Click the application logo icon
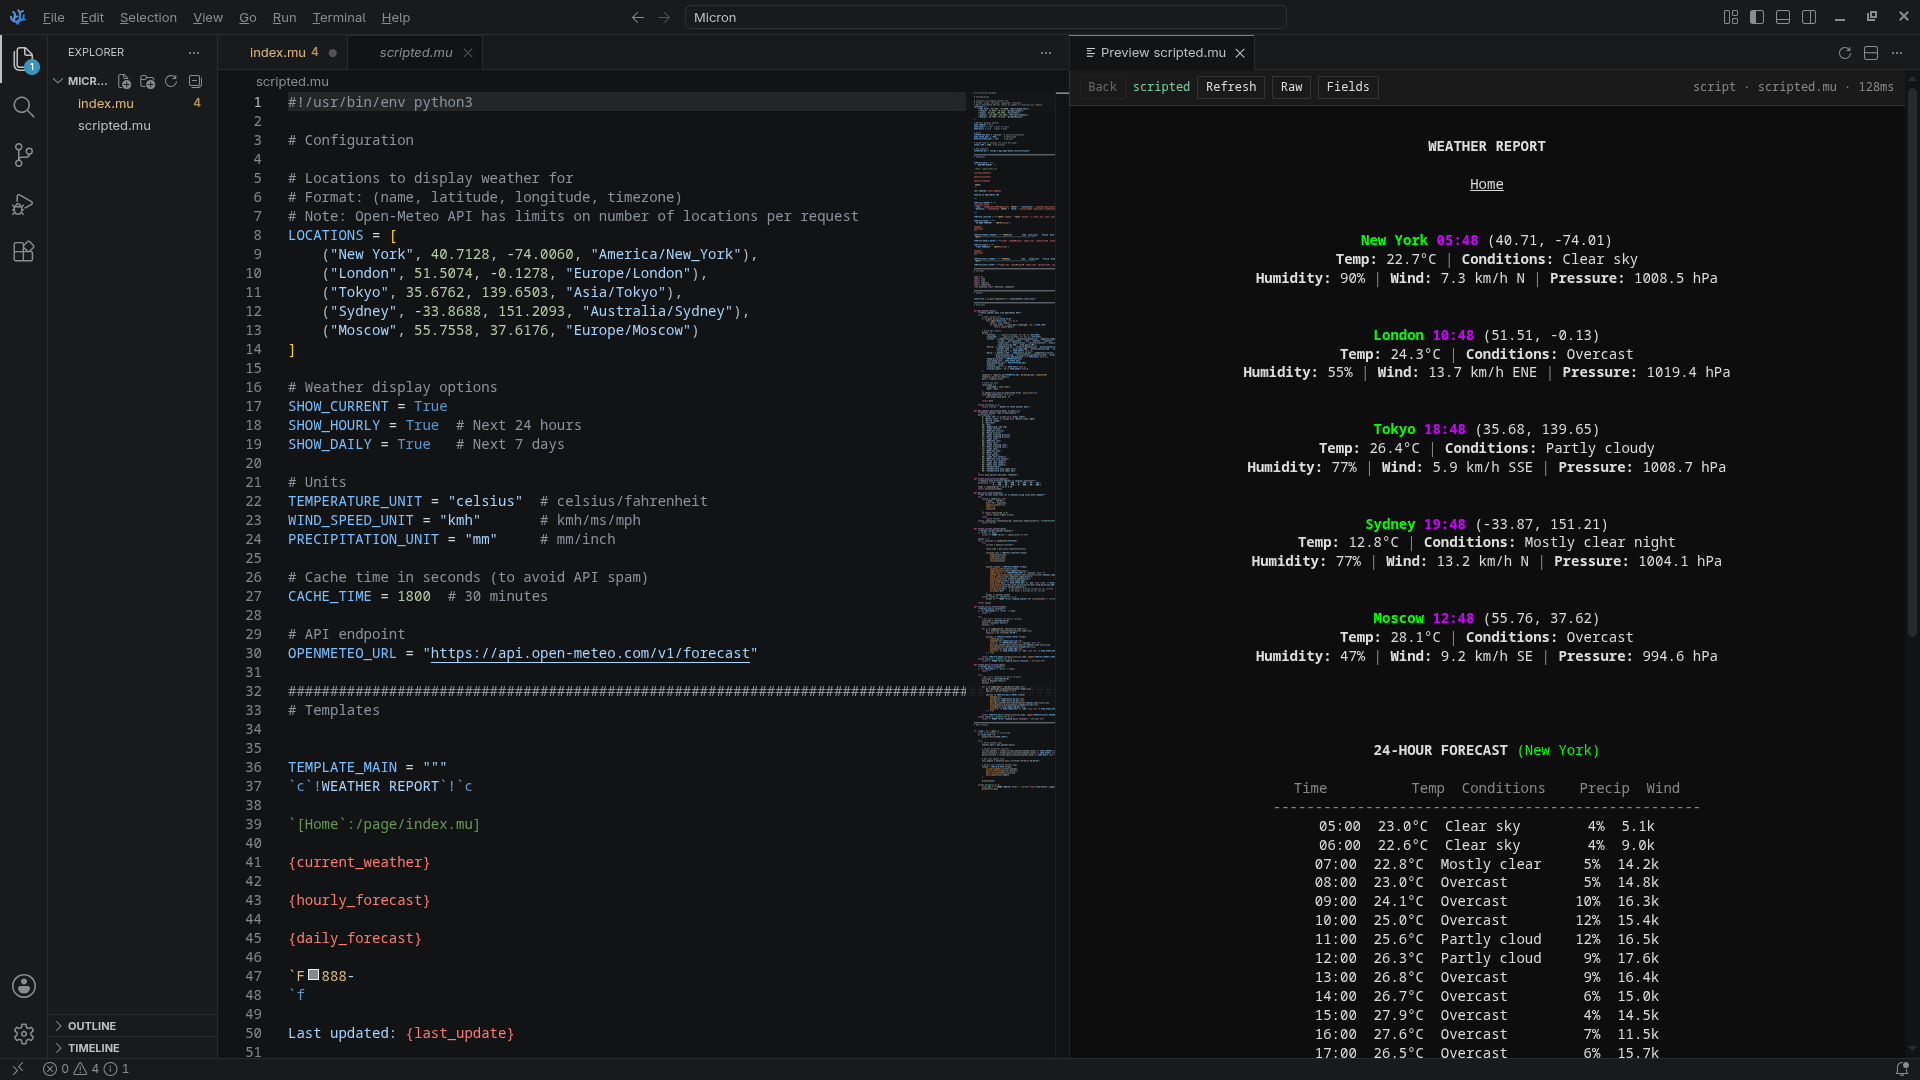Screen dimensions: 1920x1080 [18, 17]
